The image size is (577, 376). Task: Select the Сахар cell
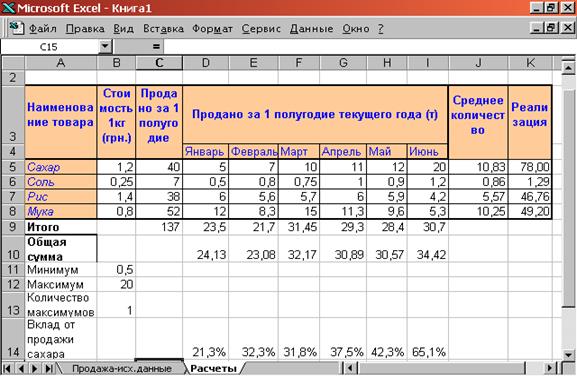(x=61, y=167)
